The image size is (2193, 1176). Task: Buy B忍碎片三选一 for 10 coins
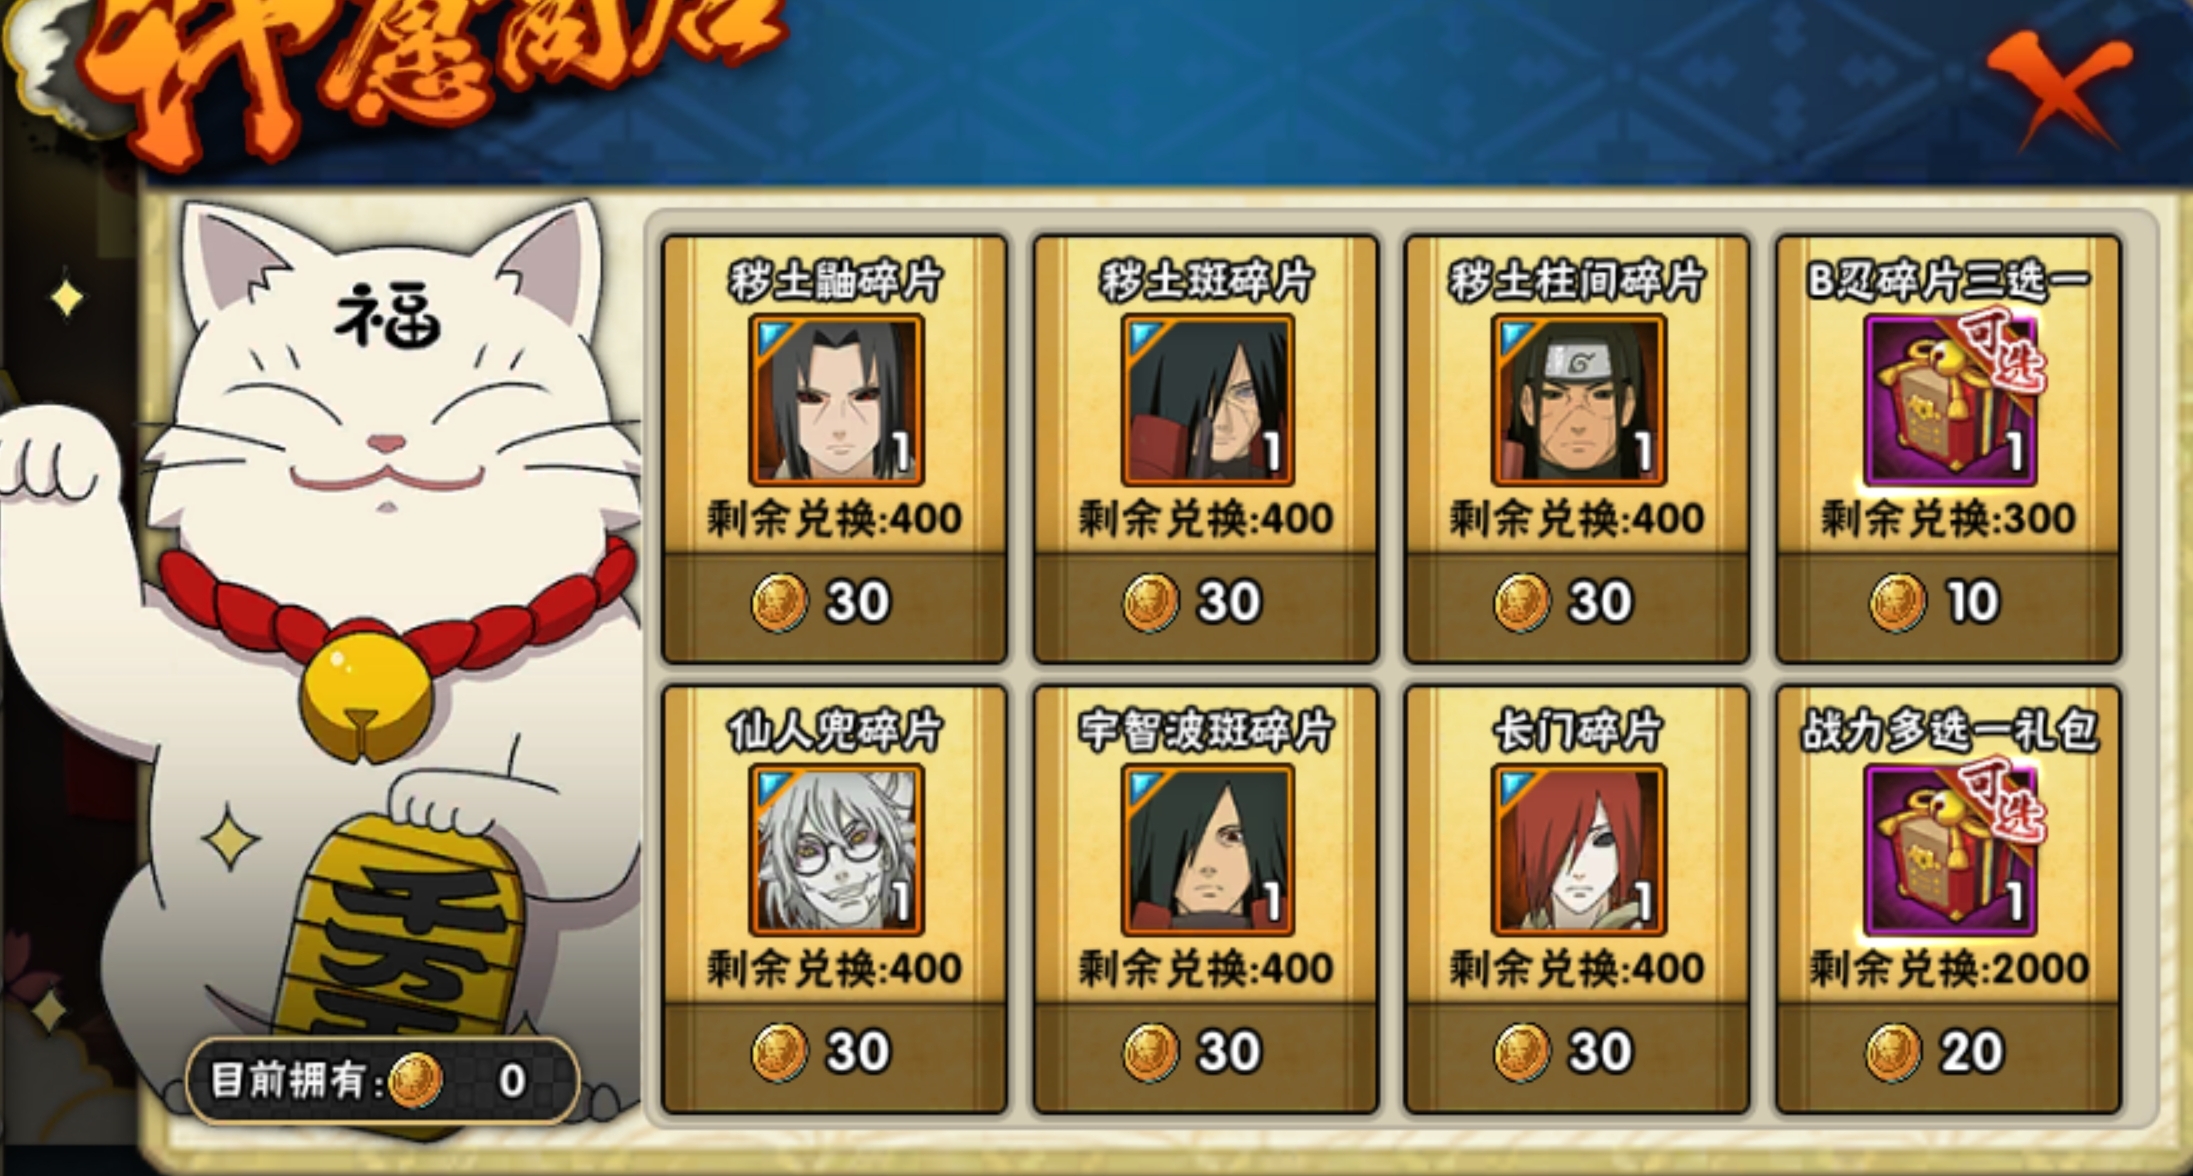(1948, 604)
